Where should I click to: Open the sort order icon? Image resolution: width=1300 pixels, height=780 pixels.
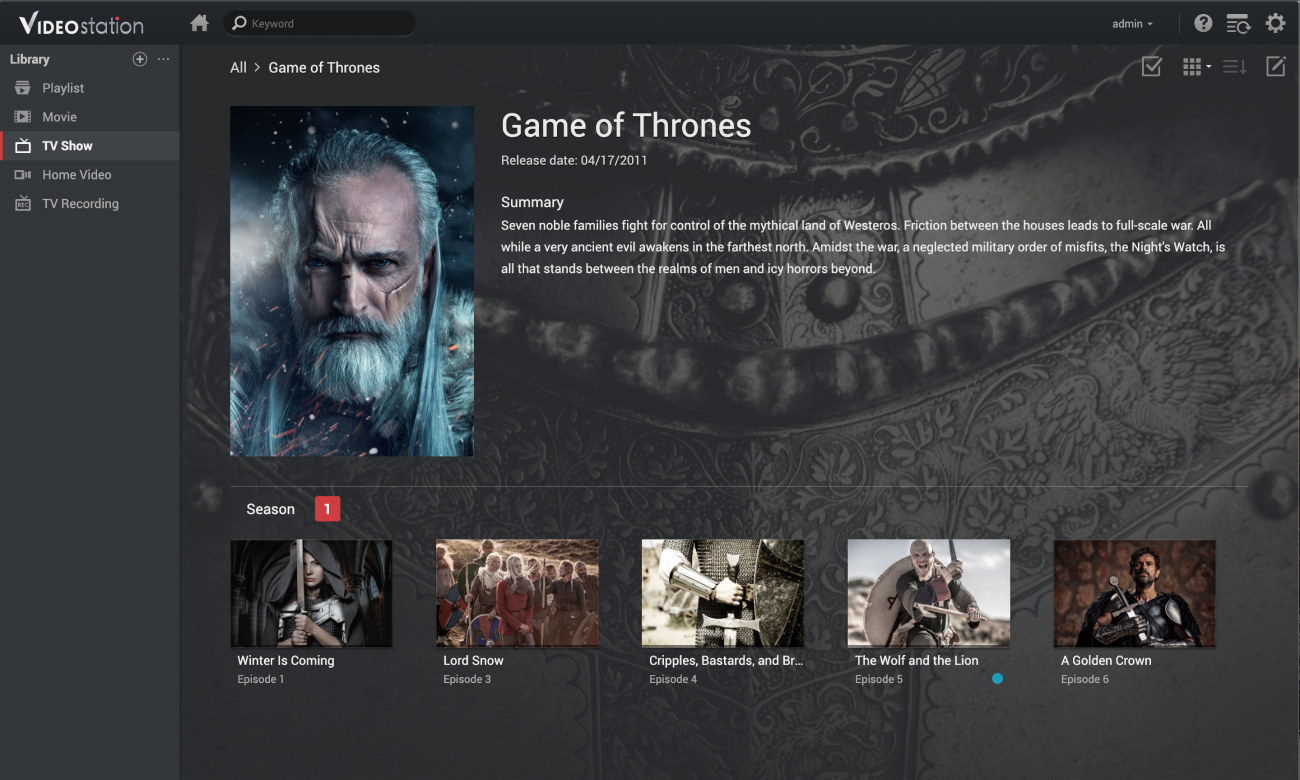[1235, 67]
